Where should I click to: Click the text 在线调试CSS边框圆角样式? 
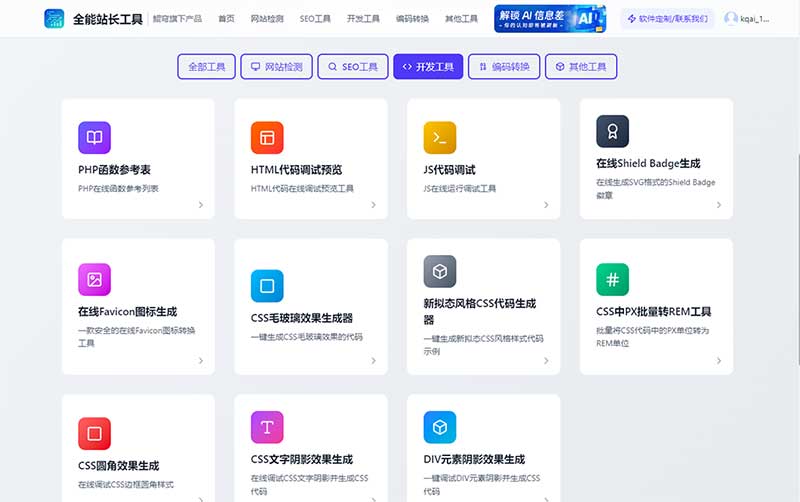click(126, 485)
